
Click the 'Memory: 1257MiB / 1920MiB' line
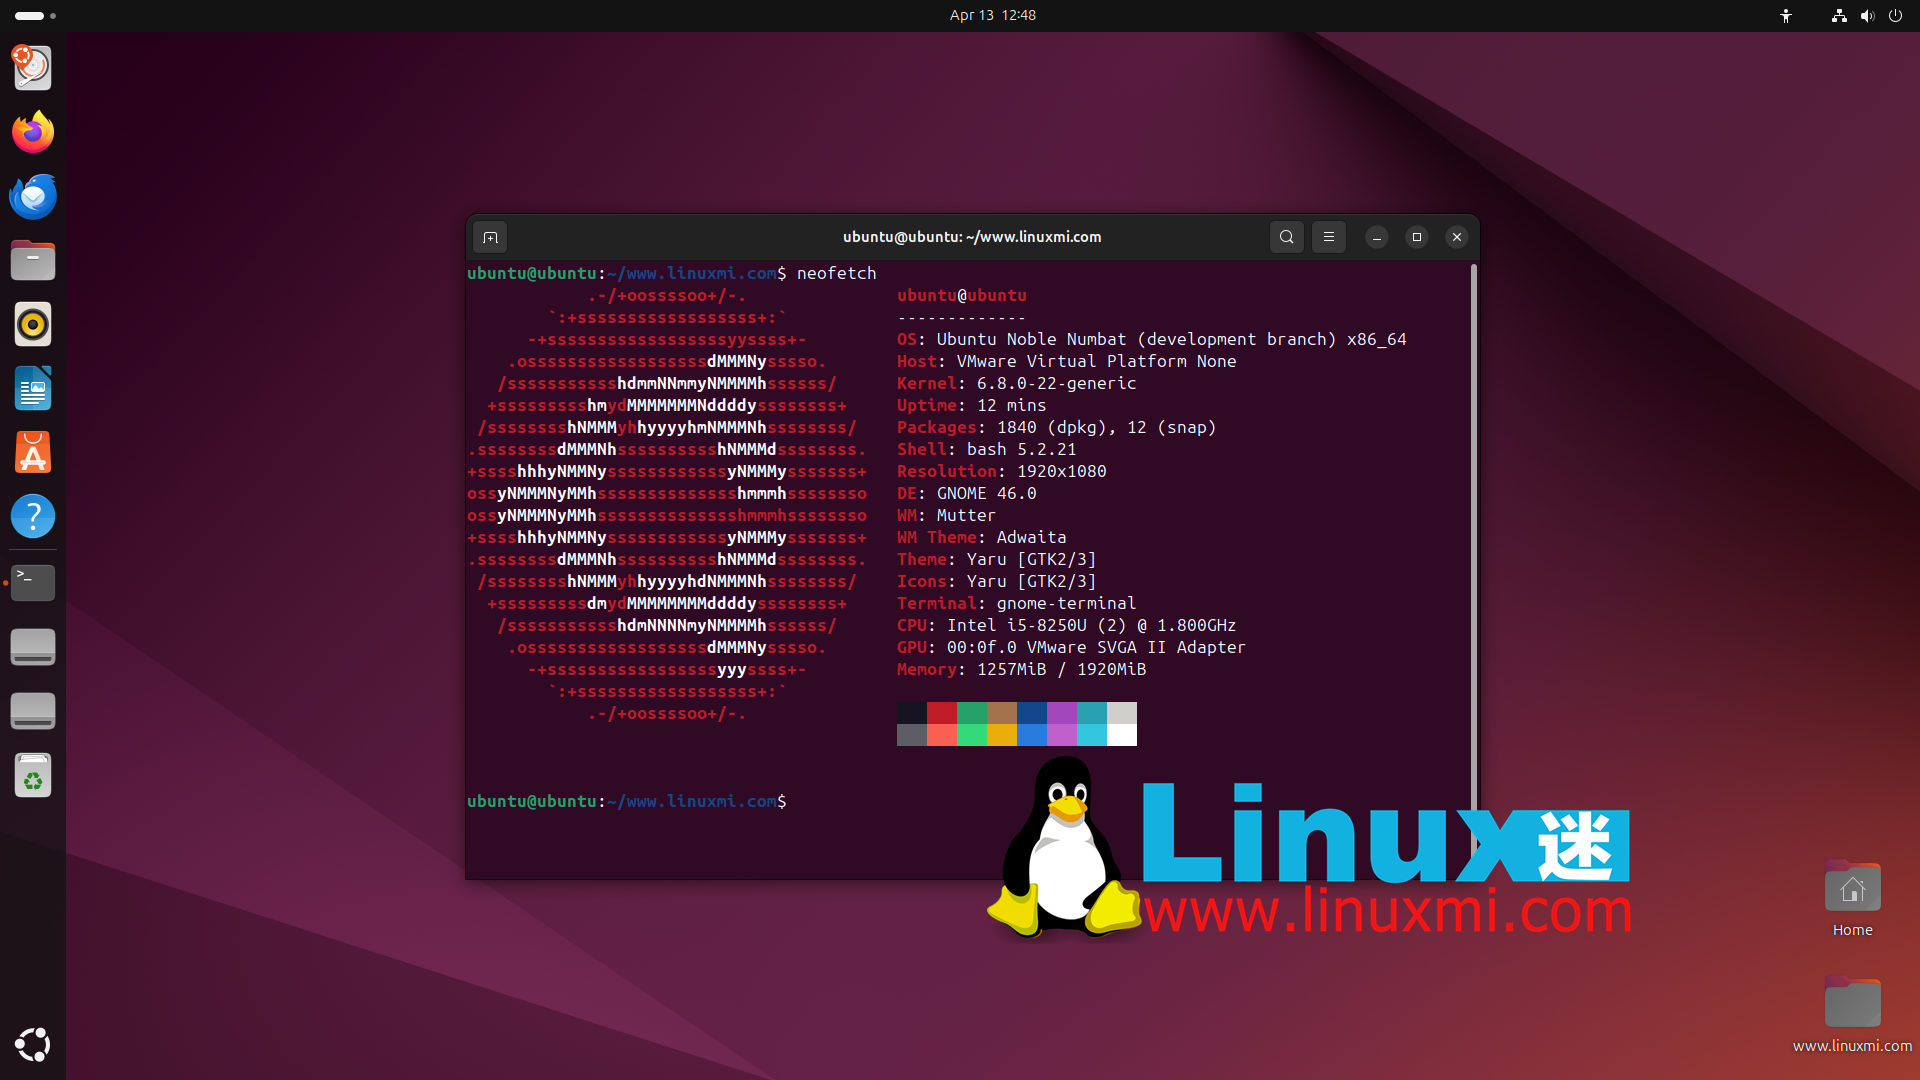tap(1021, 669)
